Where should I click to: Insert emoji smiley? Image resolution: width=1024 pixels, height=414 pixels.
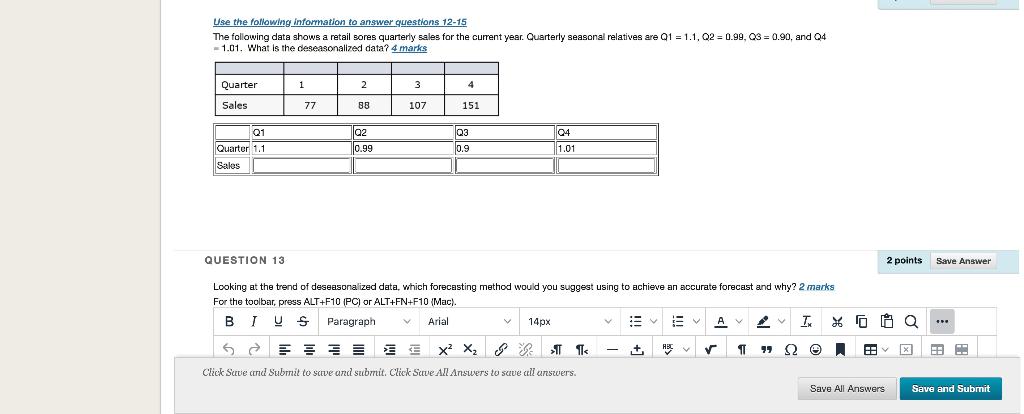[816, 349]
